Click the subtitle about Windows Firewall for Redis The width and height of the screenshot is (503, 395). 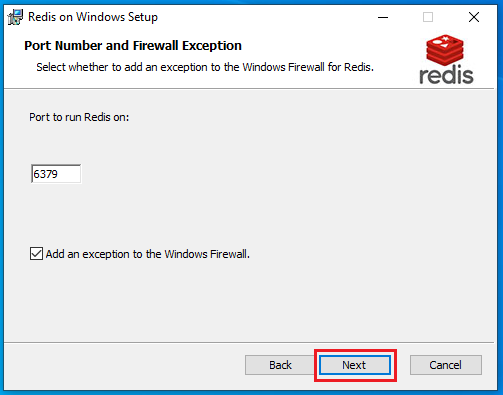[x=205, y=67]
